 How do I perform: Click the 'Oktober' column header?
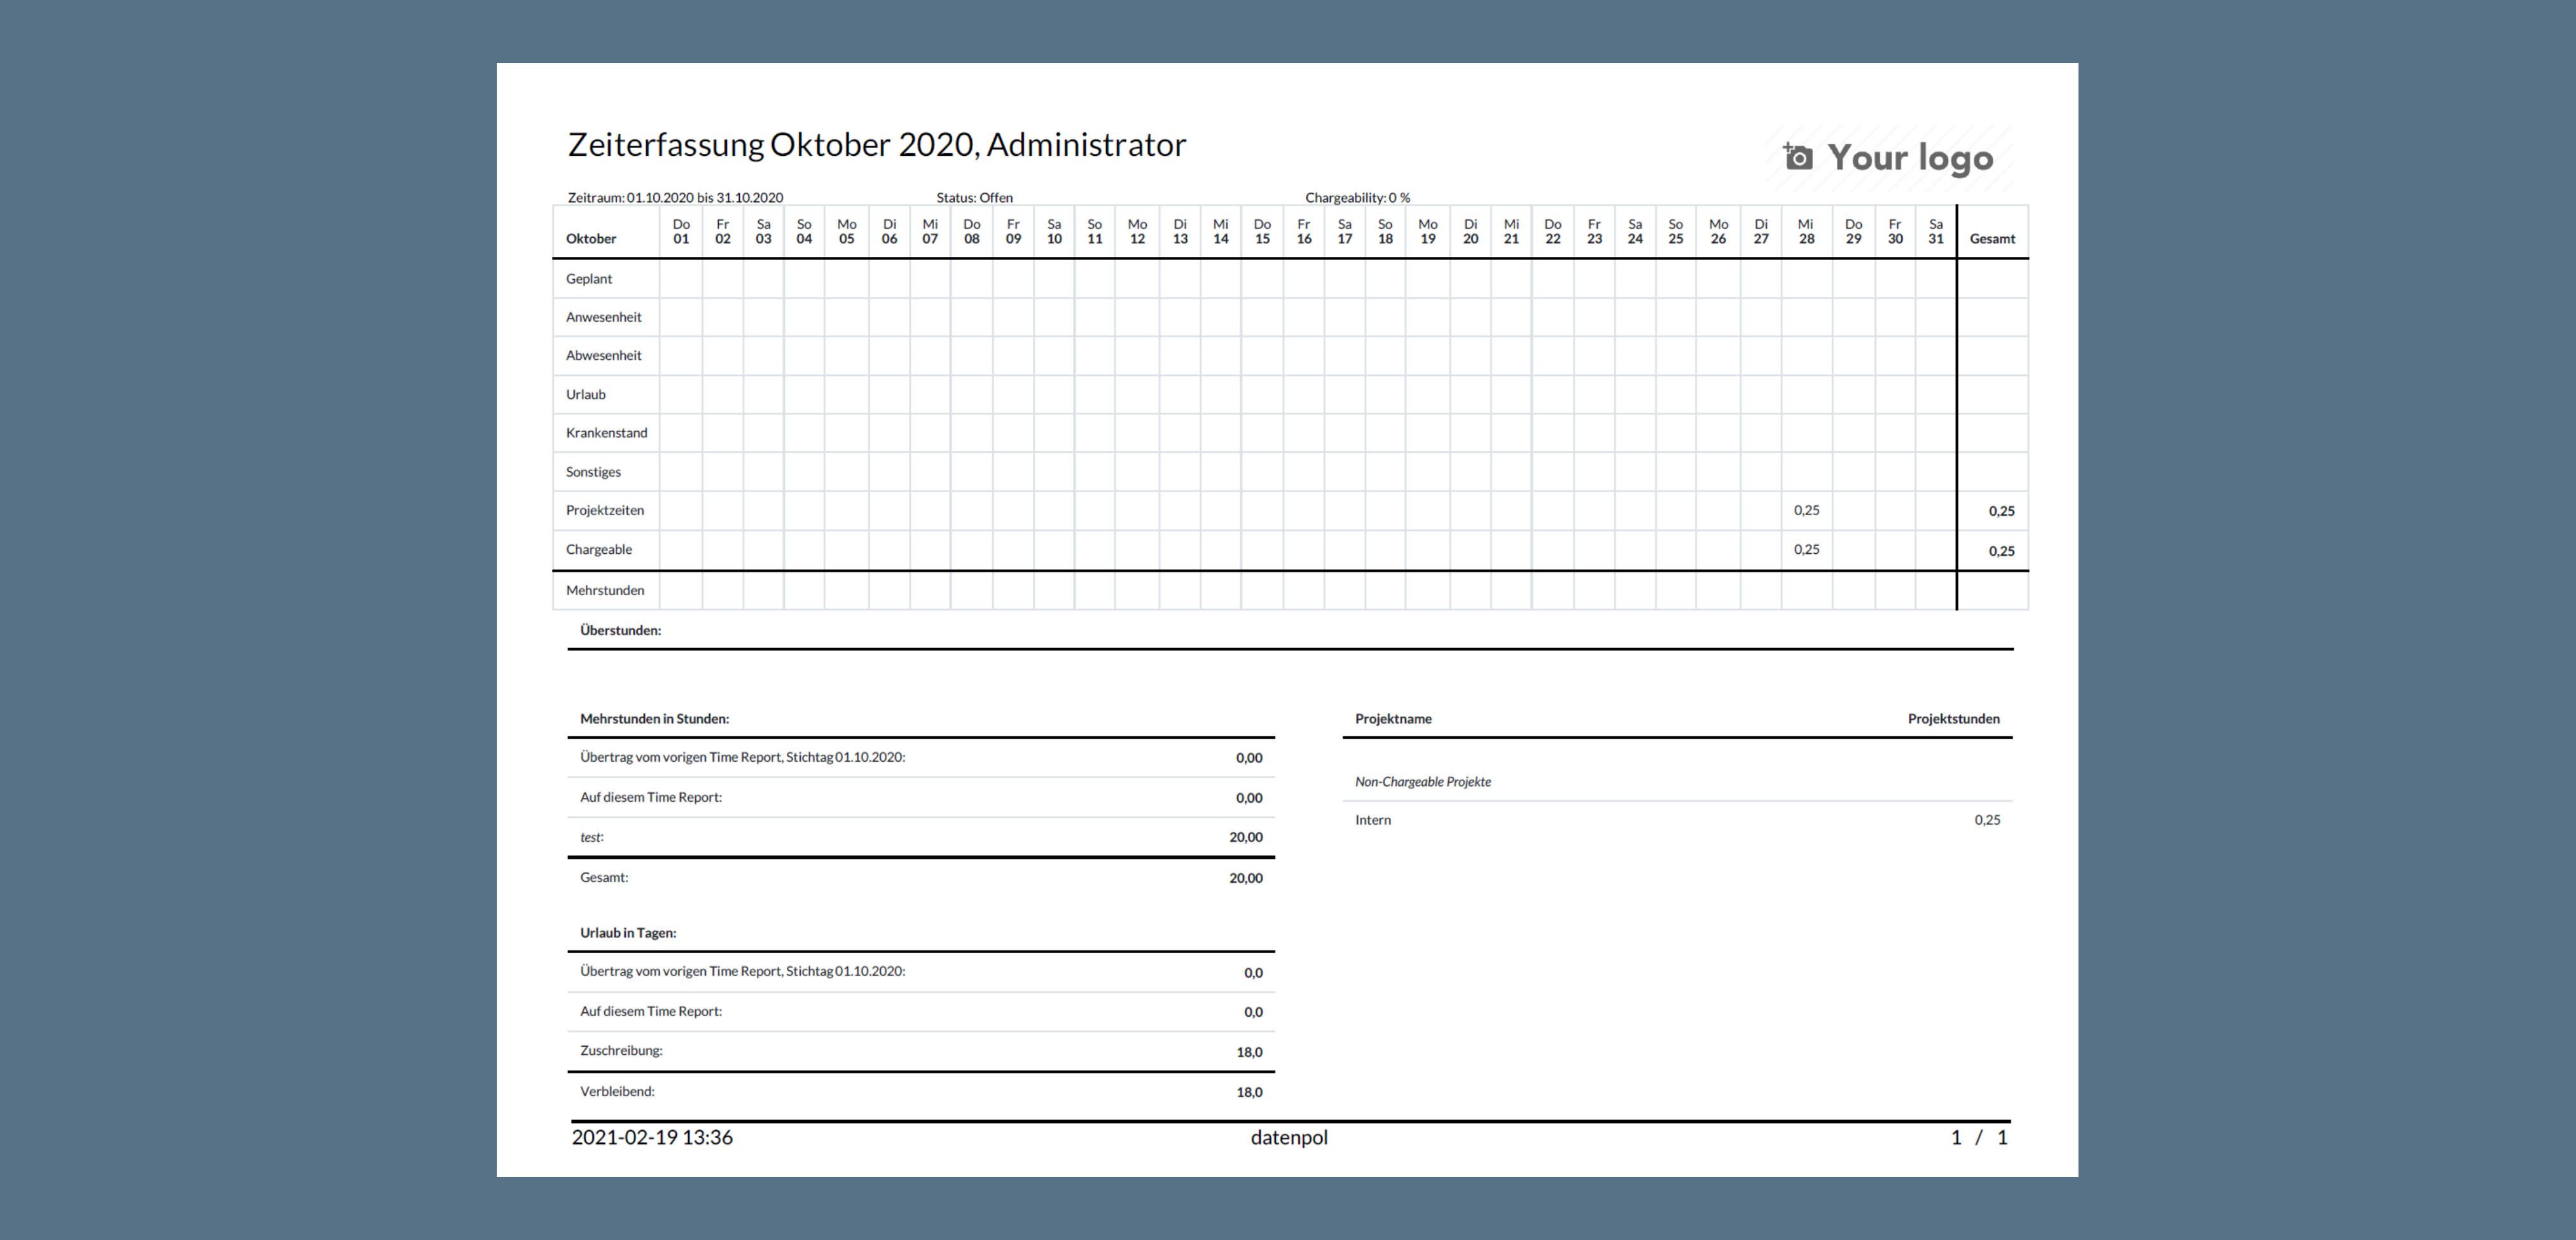coord(591,239)
